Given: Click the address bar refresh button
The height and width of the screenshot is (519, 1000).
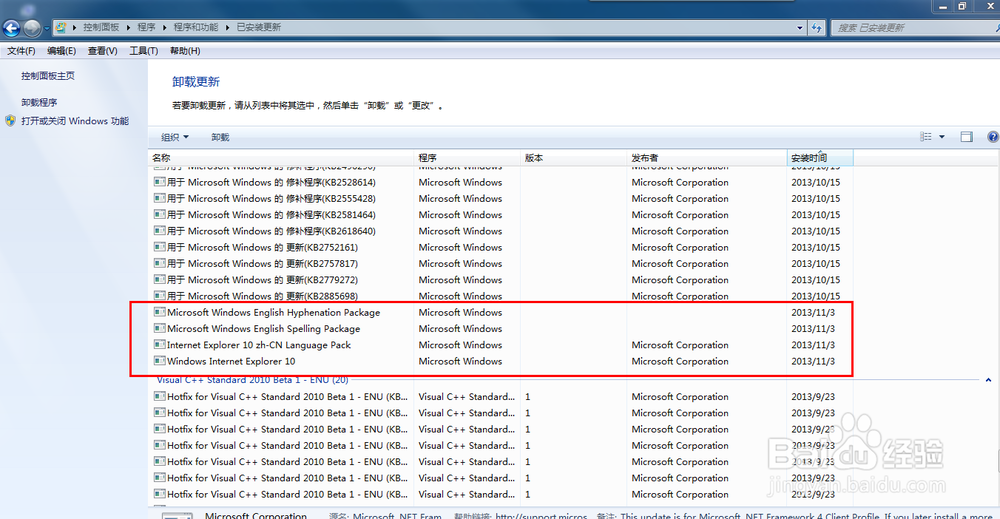Looking at the screenshot, I should (x=817, y=27).
